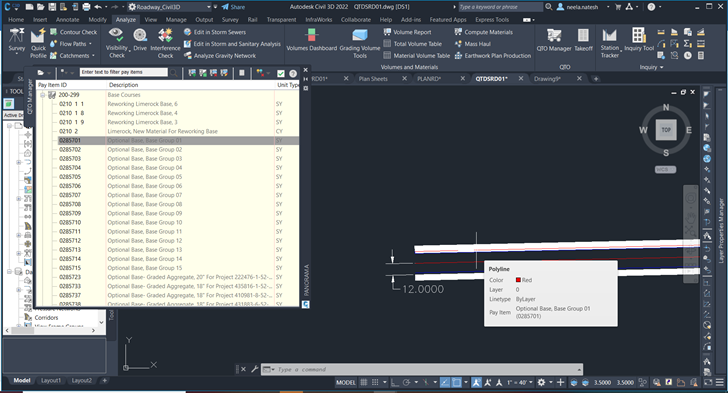Toggle the MODEL space button in status bar

tap(346, 382)
